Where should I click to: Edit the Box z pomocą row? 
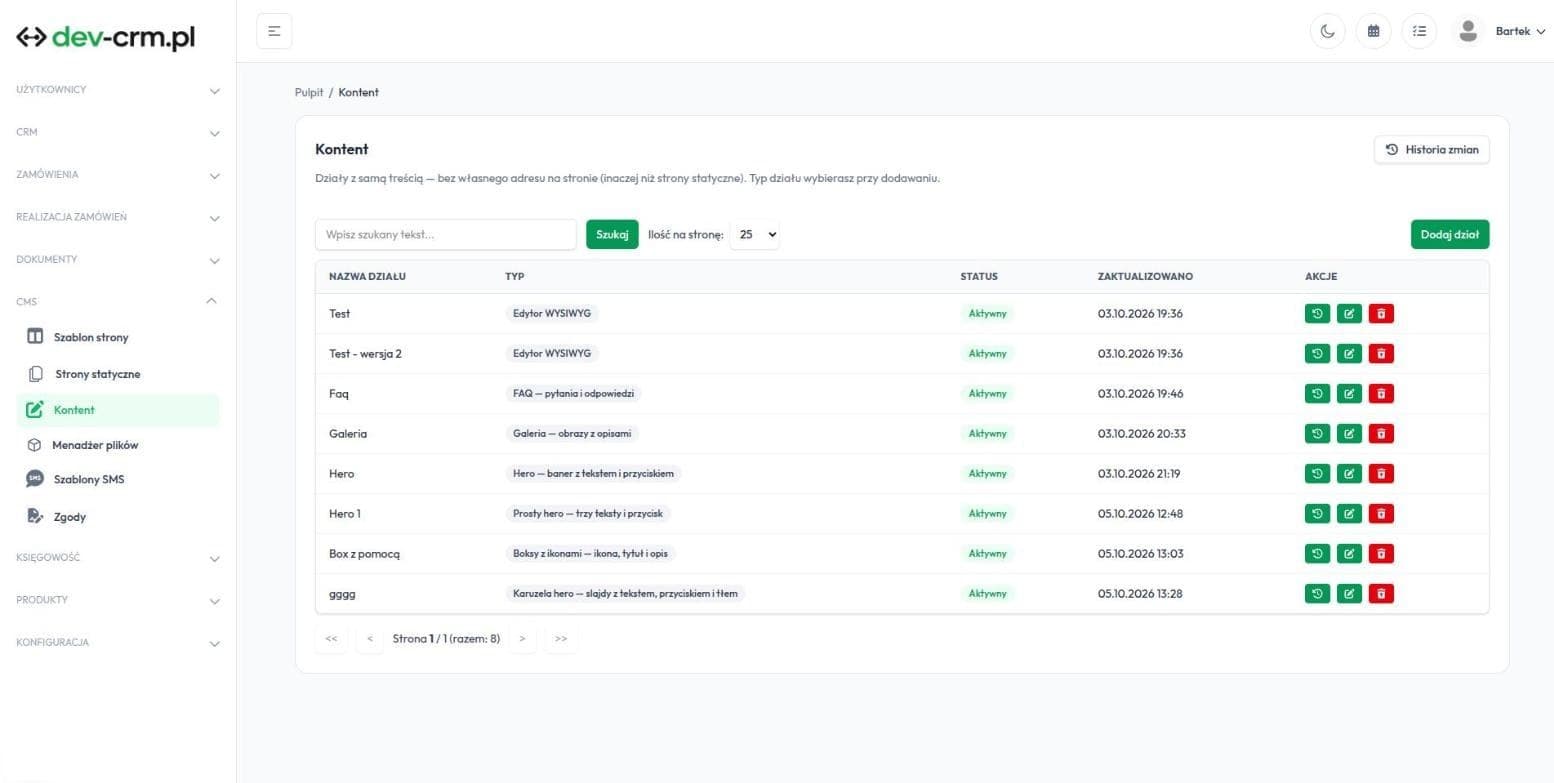(1349, 554)
